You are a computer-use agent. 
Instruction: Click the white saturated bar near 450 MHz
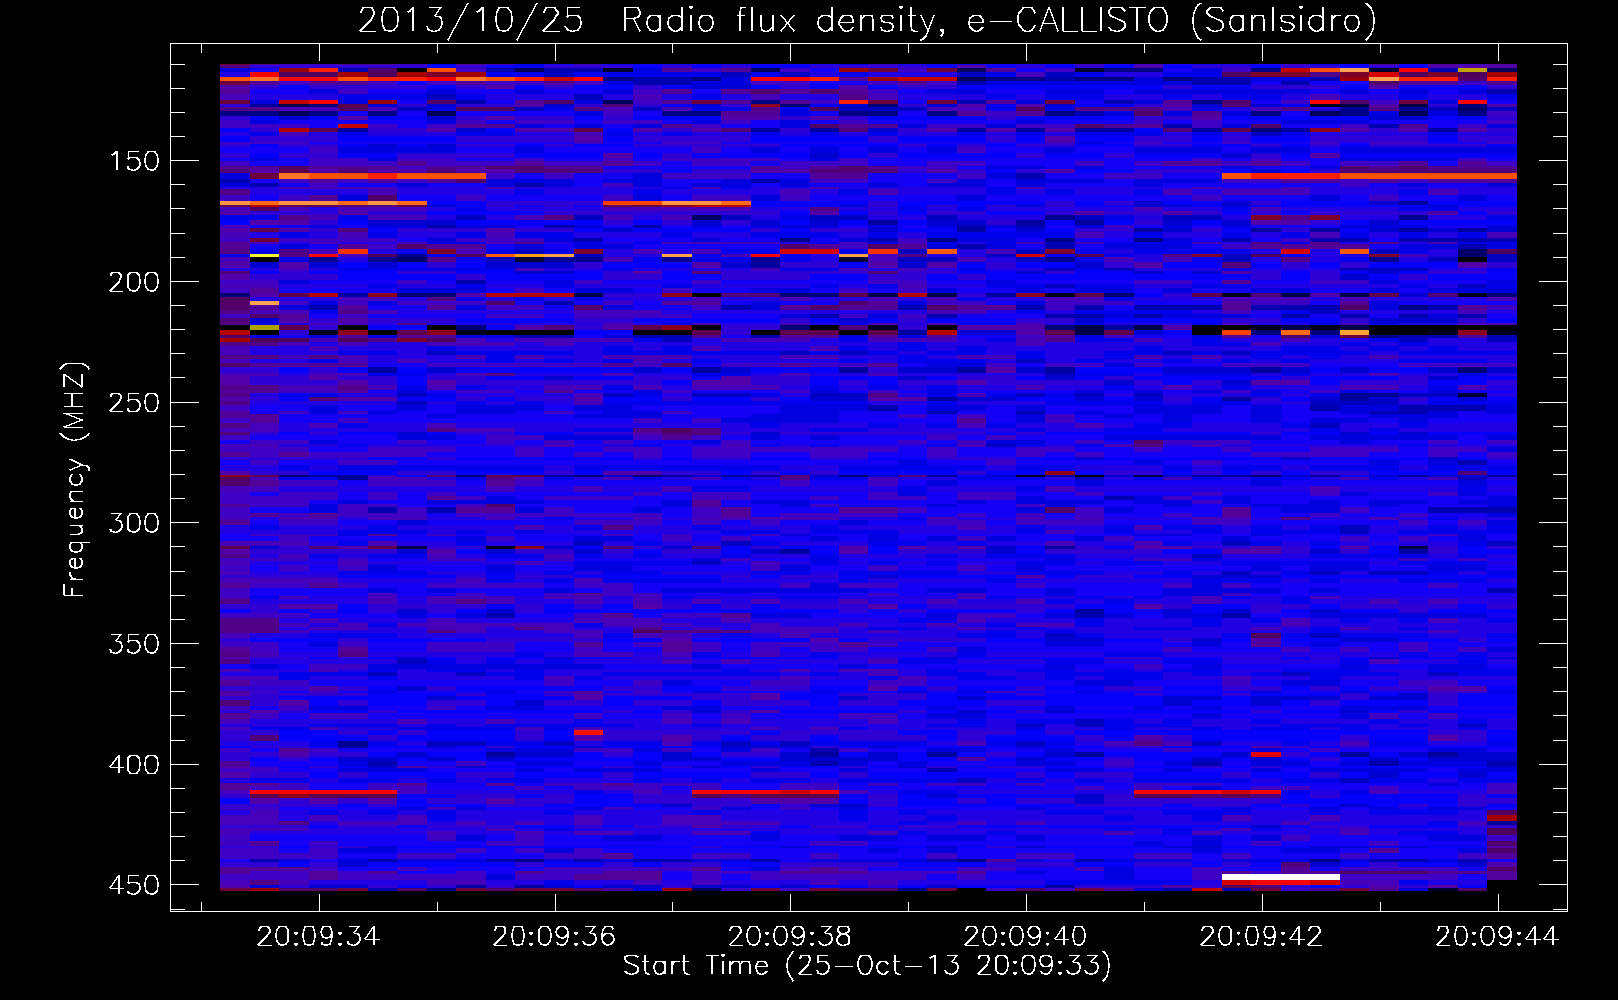[1280, 877]
